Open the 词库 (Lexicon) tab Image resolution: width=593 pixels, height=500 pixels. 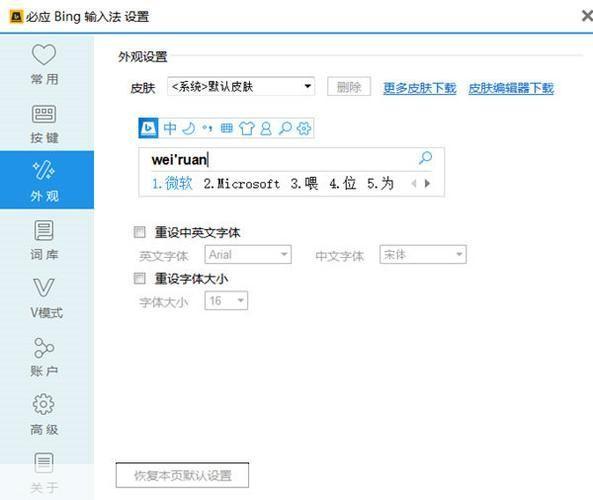pyautogui.click(x=47, y=239)
